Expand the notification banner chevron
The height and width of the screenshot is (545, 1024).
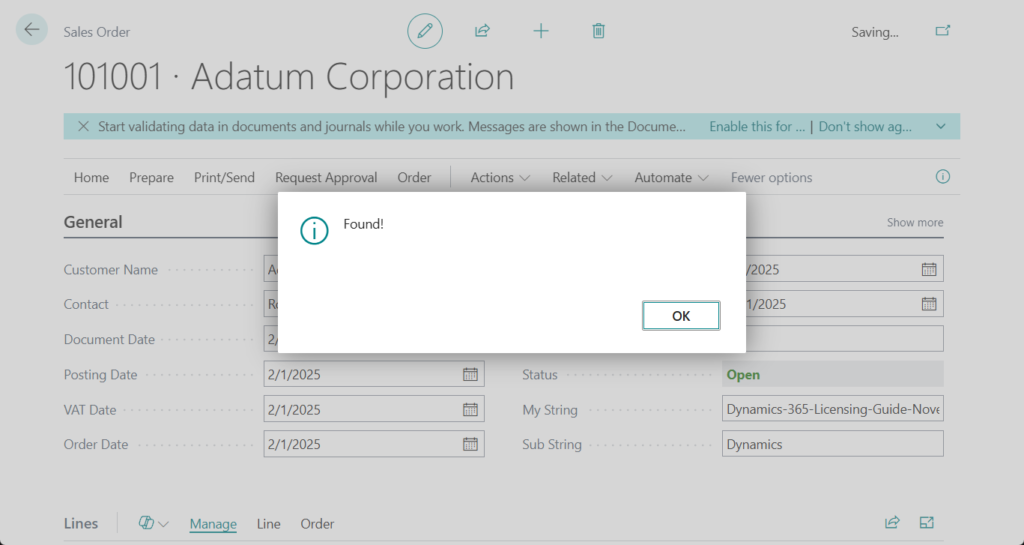point(940,127)
